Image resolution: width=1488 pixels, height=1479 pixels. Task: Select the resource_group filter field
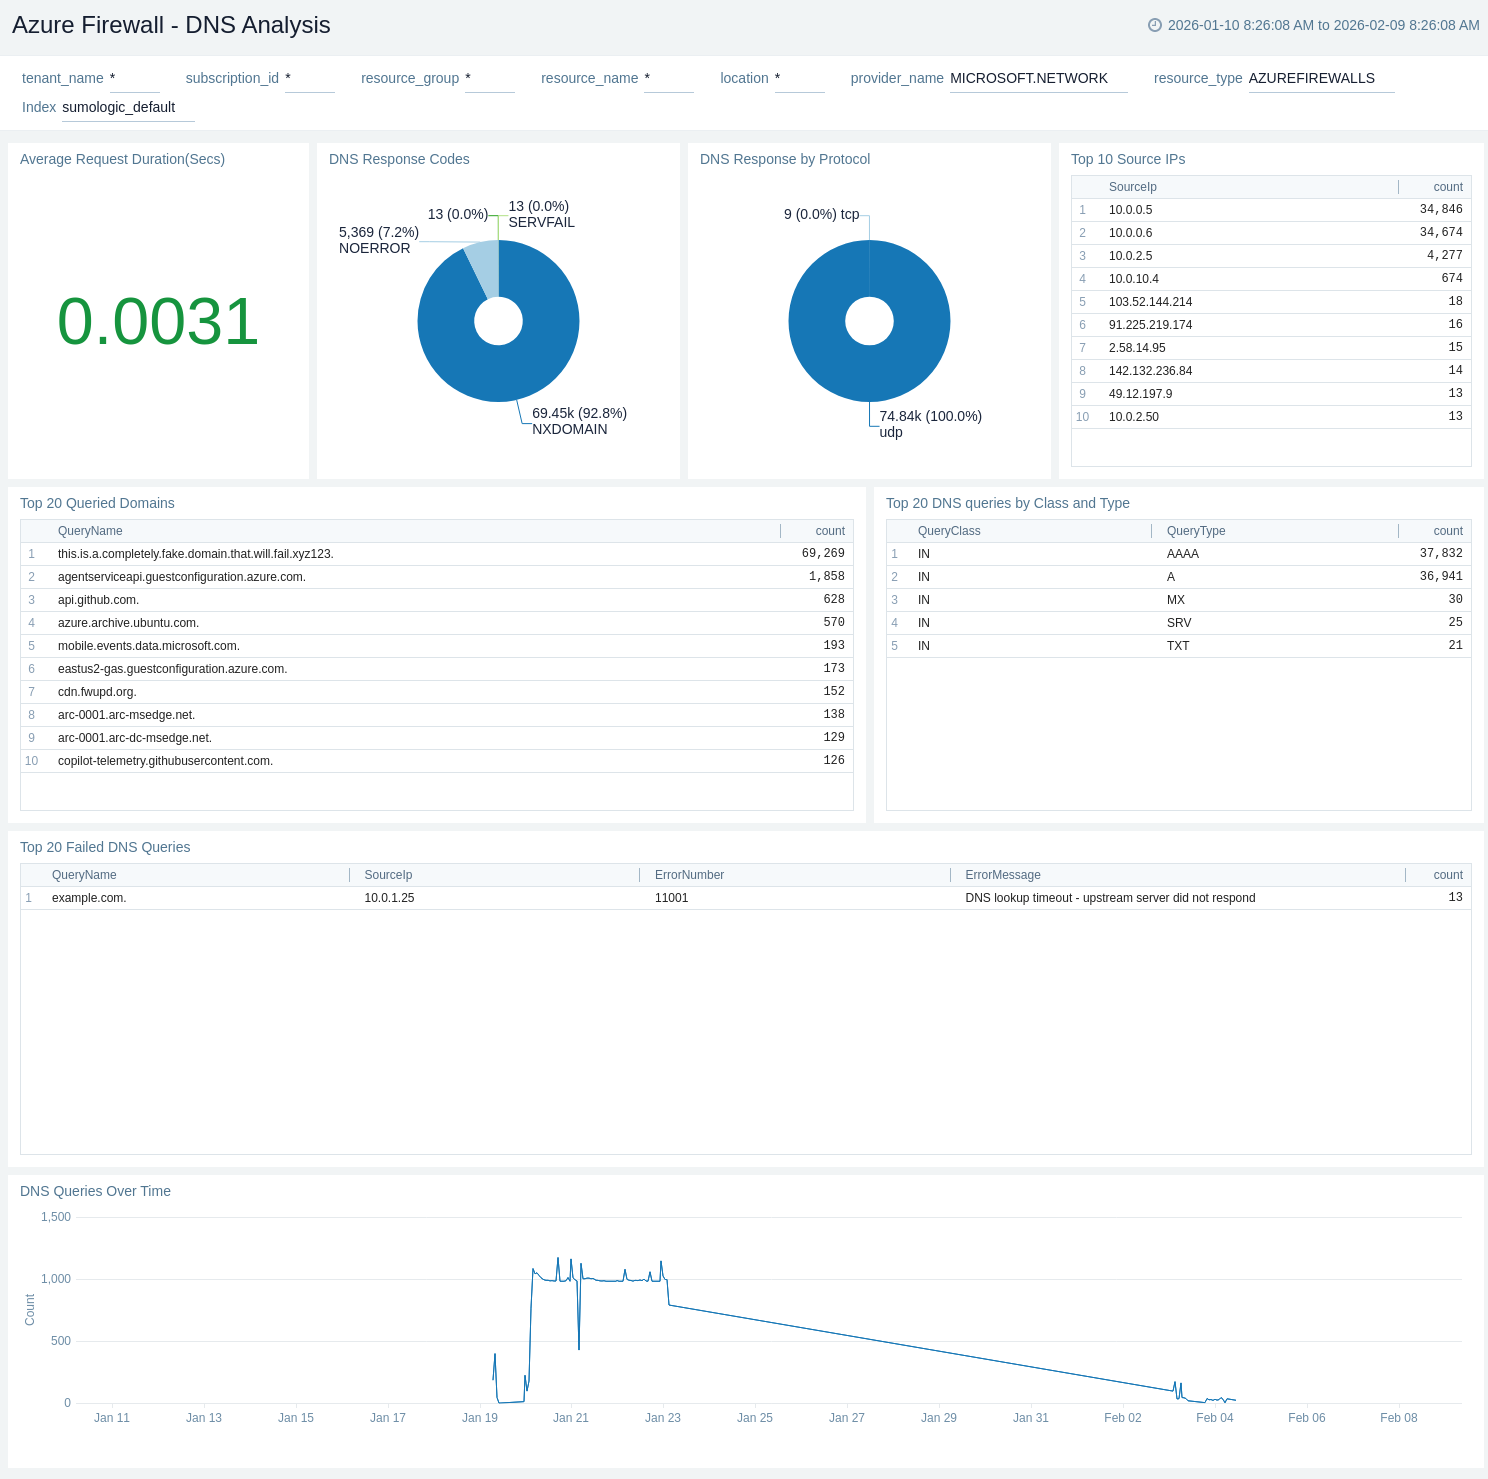489,79
